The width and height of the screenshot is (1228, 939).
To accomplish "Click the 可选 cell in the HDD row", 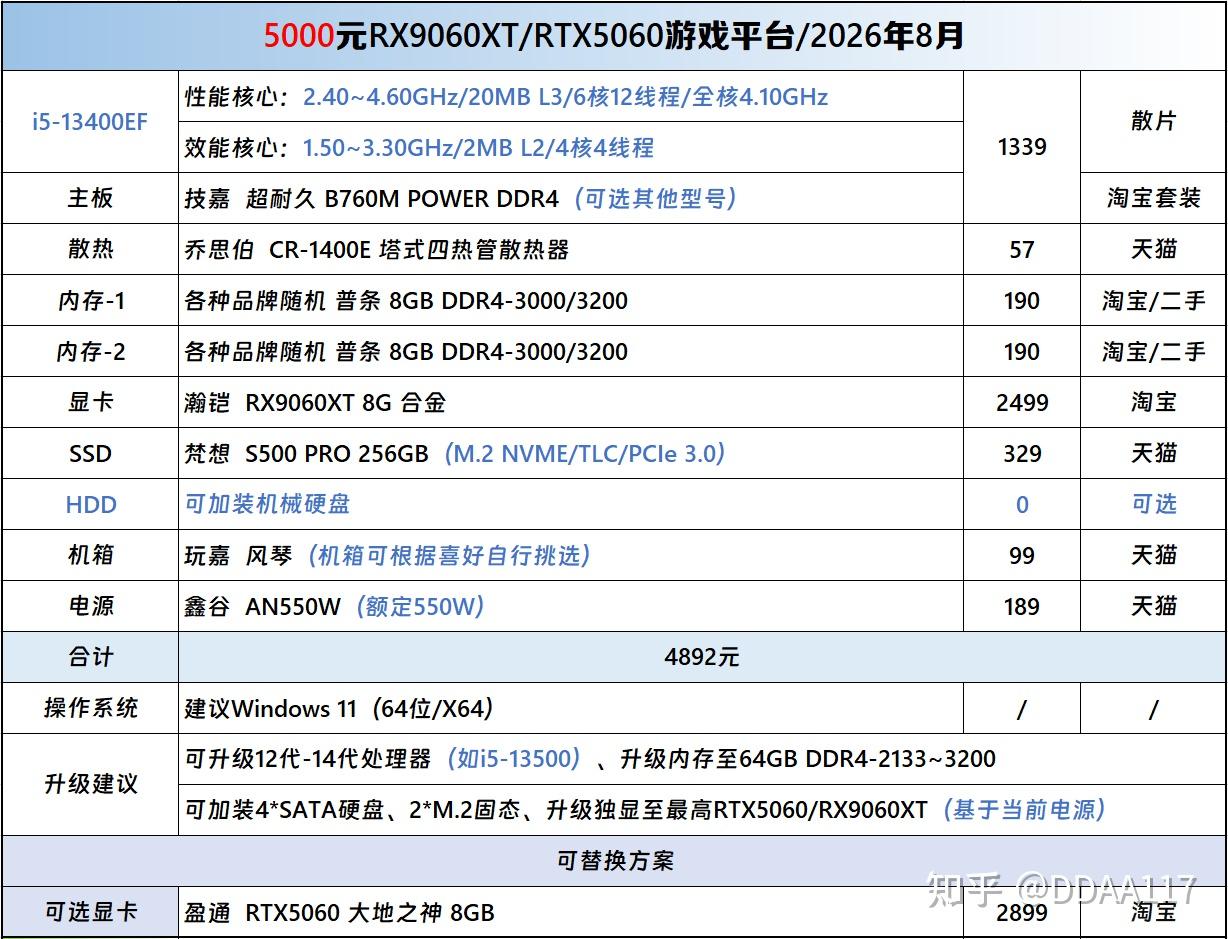I will click(1153, 504).
